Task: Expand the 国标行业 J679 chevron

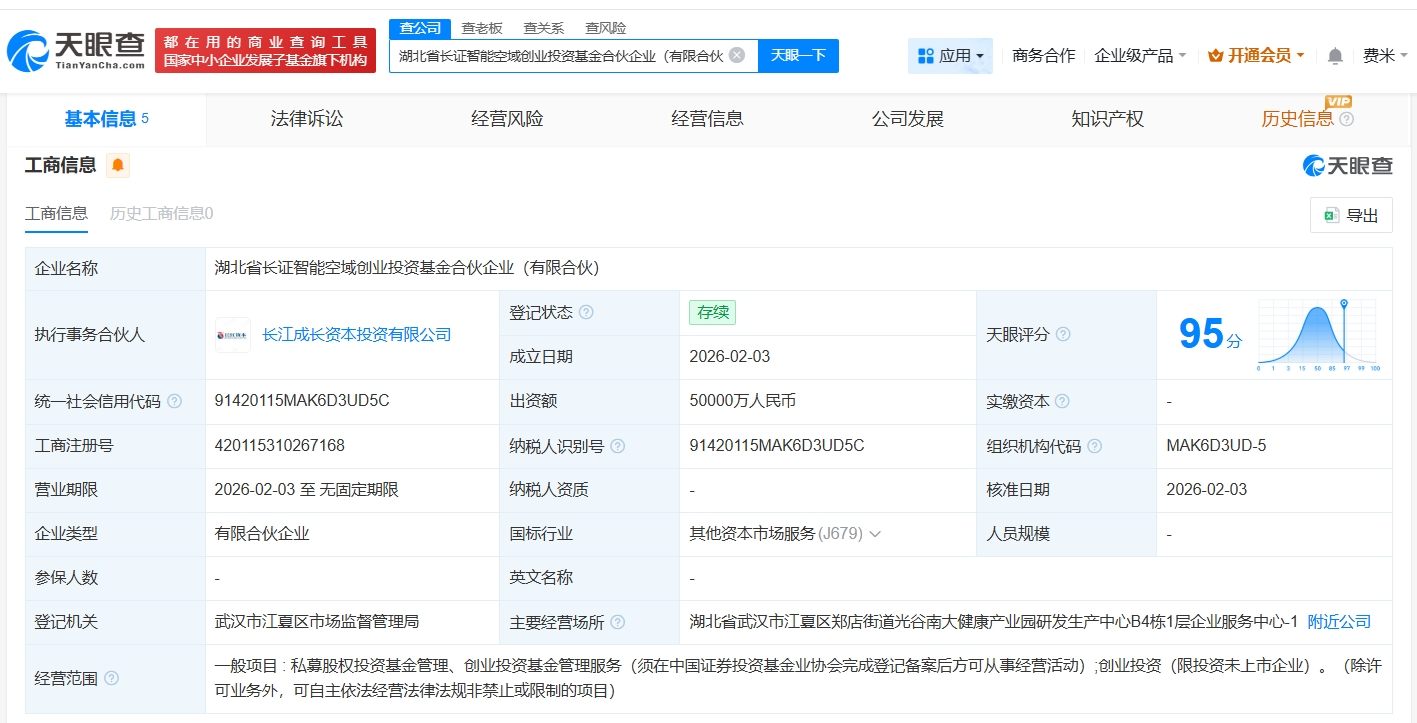Action: tap(875, 534)
